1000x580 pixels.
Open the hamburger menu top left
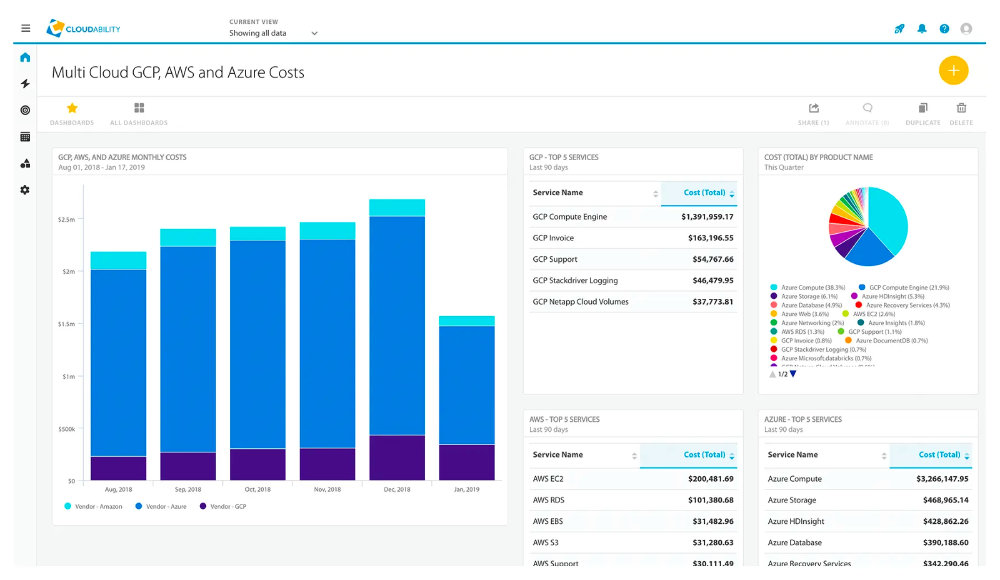coord(25,27)
